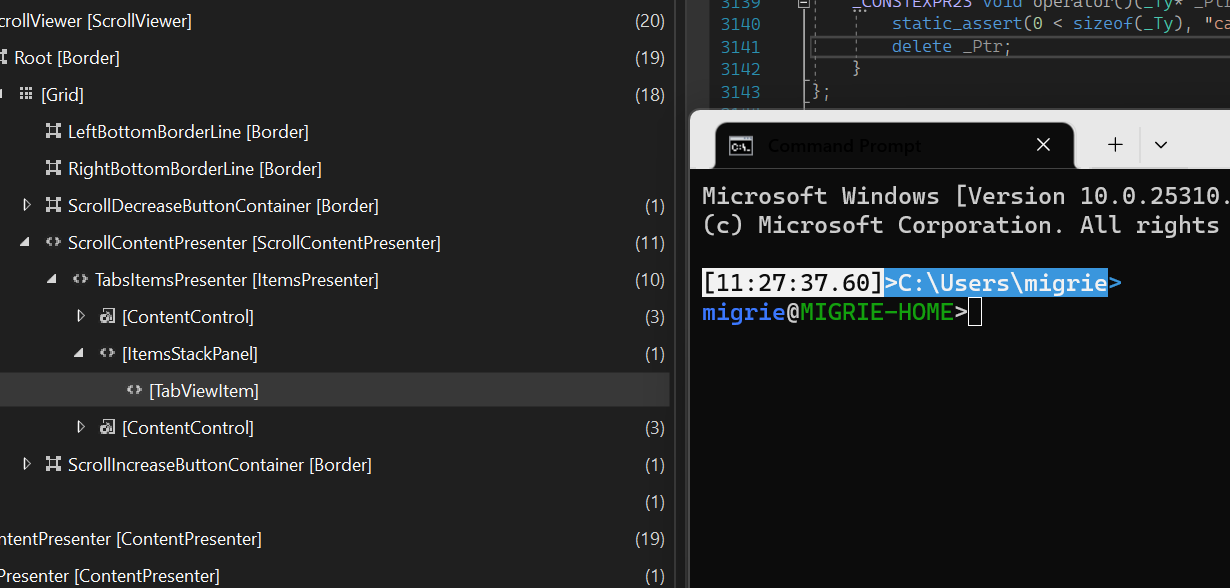The width and height of the screenshot is (1230, 588).
Task: Expand the ContentControl node above ItemsStackPanel
Action: [x=80, y=315]
